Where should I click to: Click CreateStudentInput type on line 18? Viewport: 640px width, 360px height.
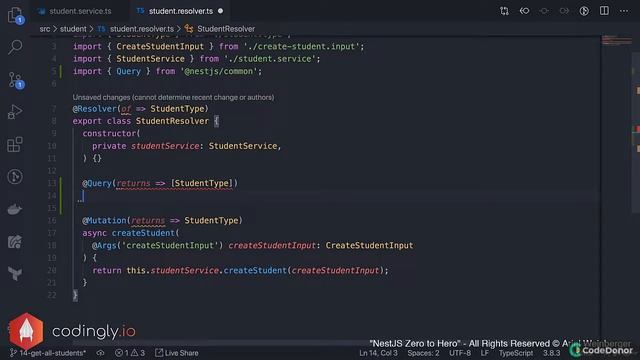[x=369, y=245]
